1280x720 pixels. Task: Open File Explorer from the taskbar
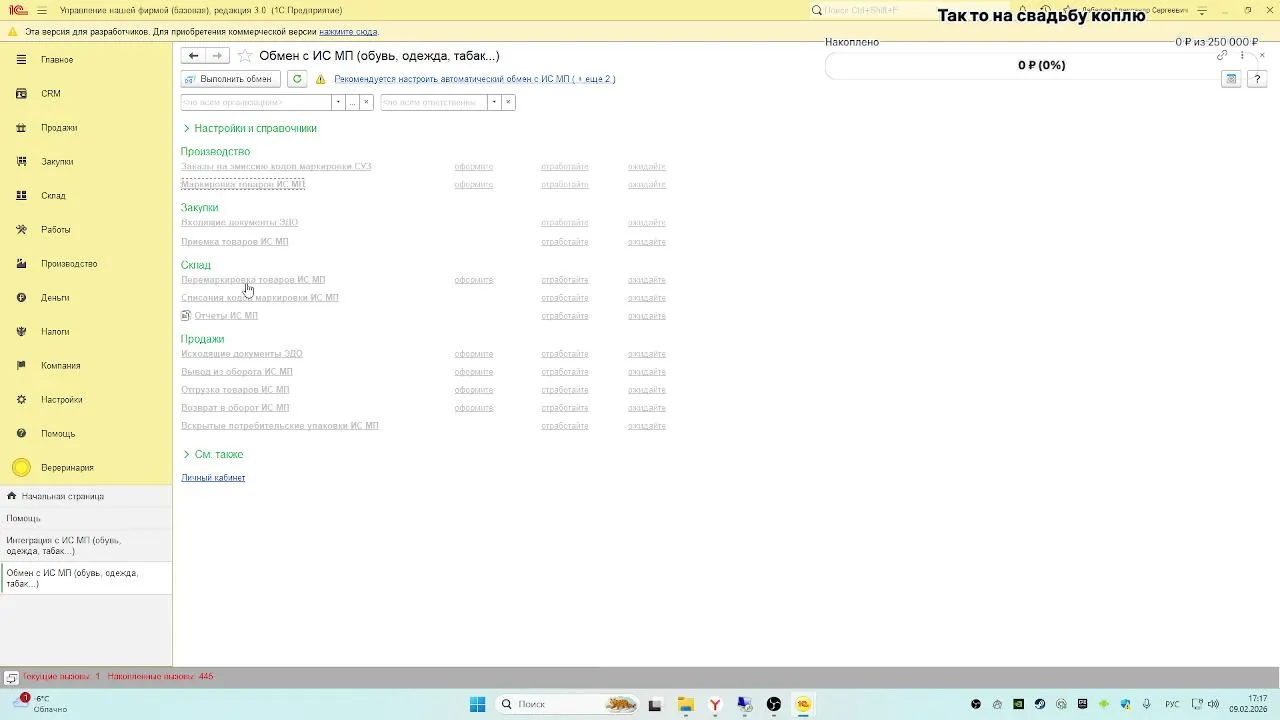click(686, 704)
